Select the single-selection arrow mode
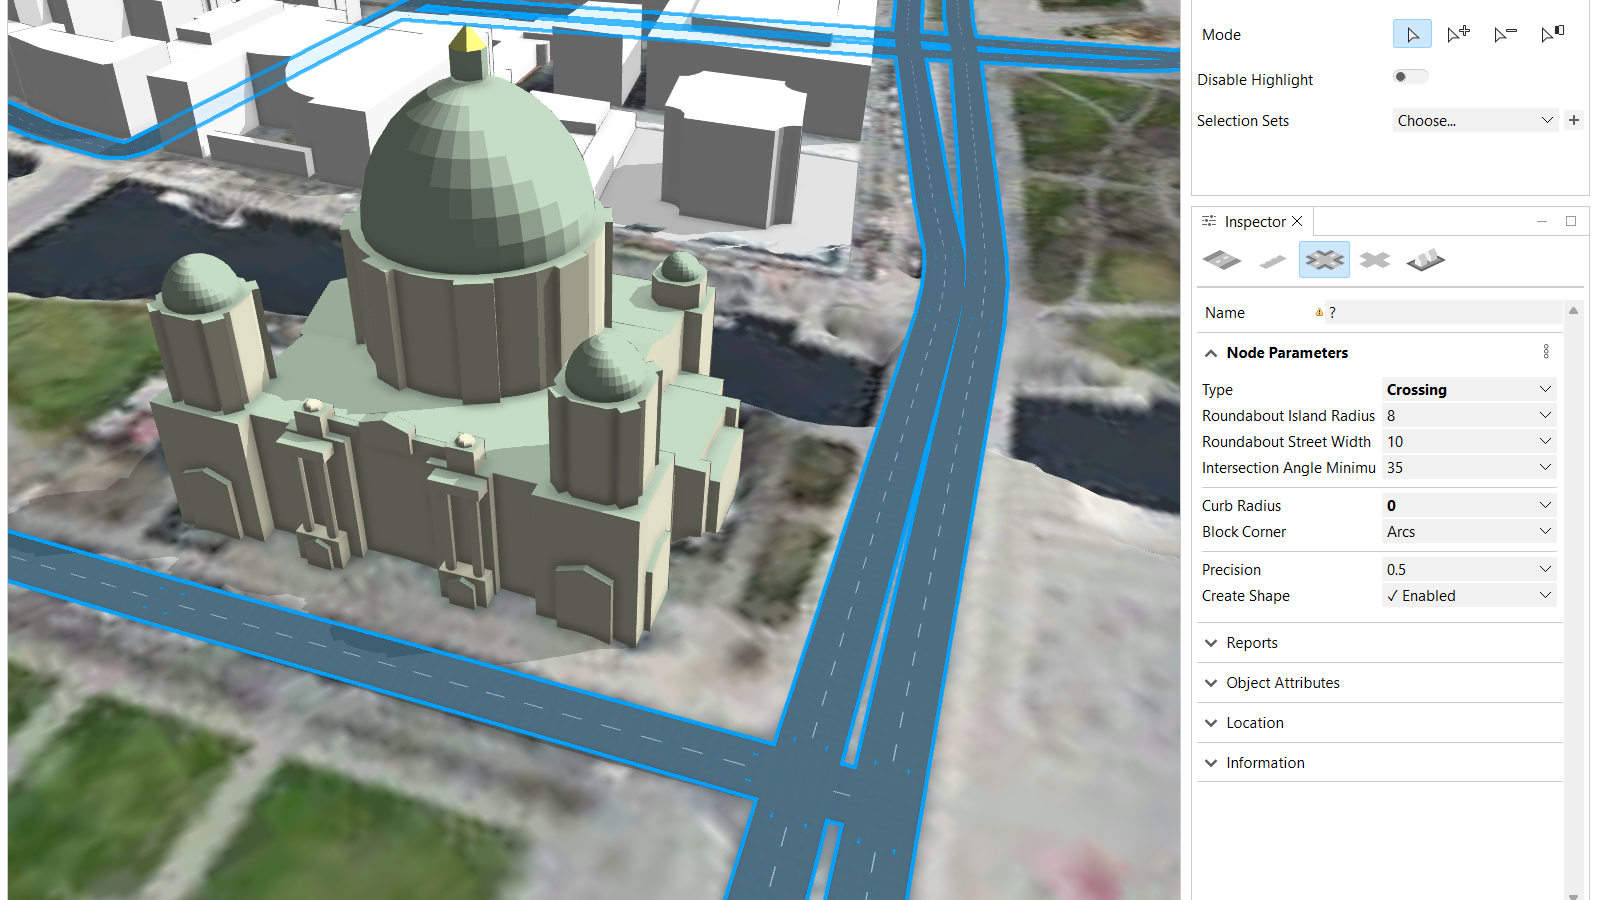Viewport: 1600px width, 900px height. coord(1412,35)
